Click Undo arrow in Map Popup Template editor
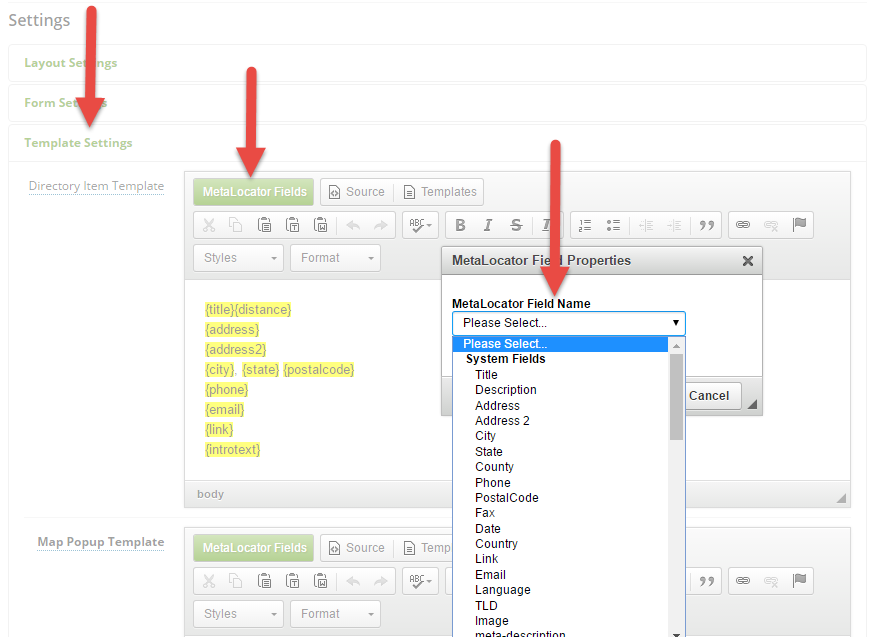The height and width of the screenshot is (637, 871). (353, 581)
